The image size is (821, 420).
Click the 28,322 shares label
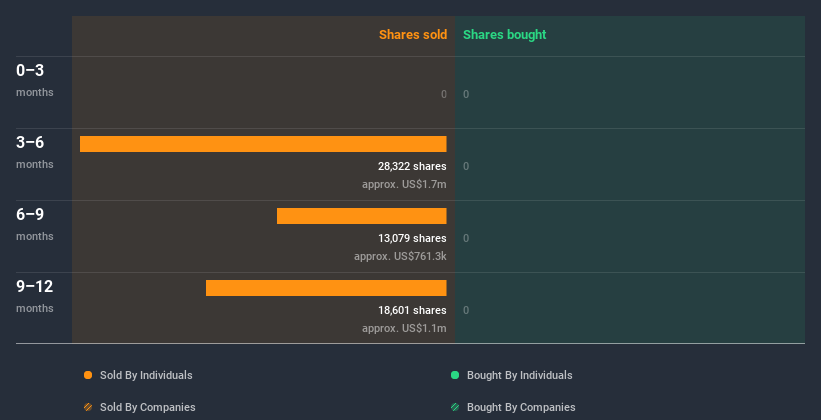pos(412,166)
